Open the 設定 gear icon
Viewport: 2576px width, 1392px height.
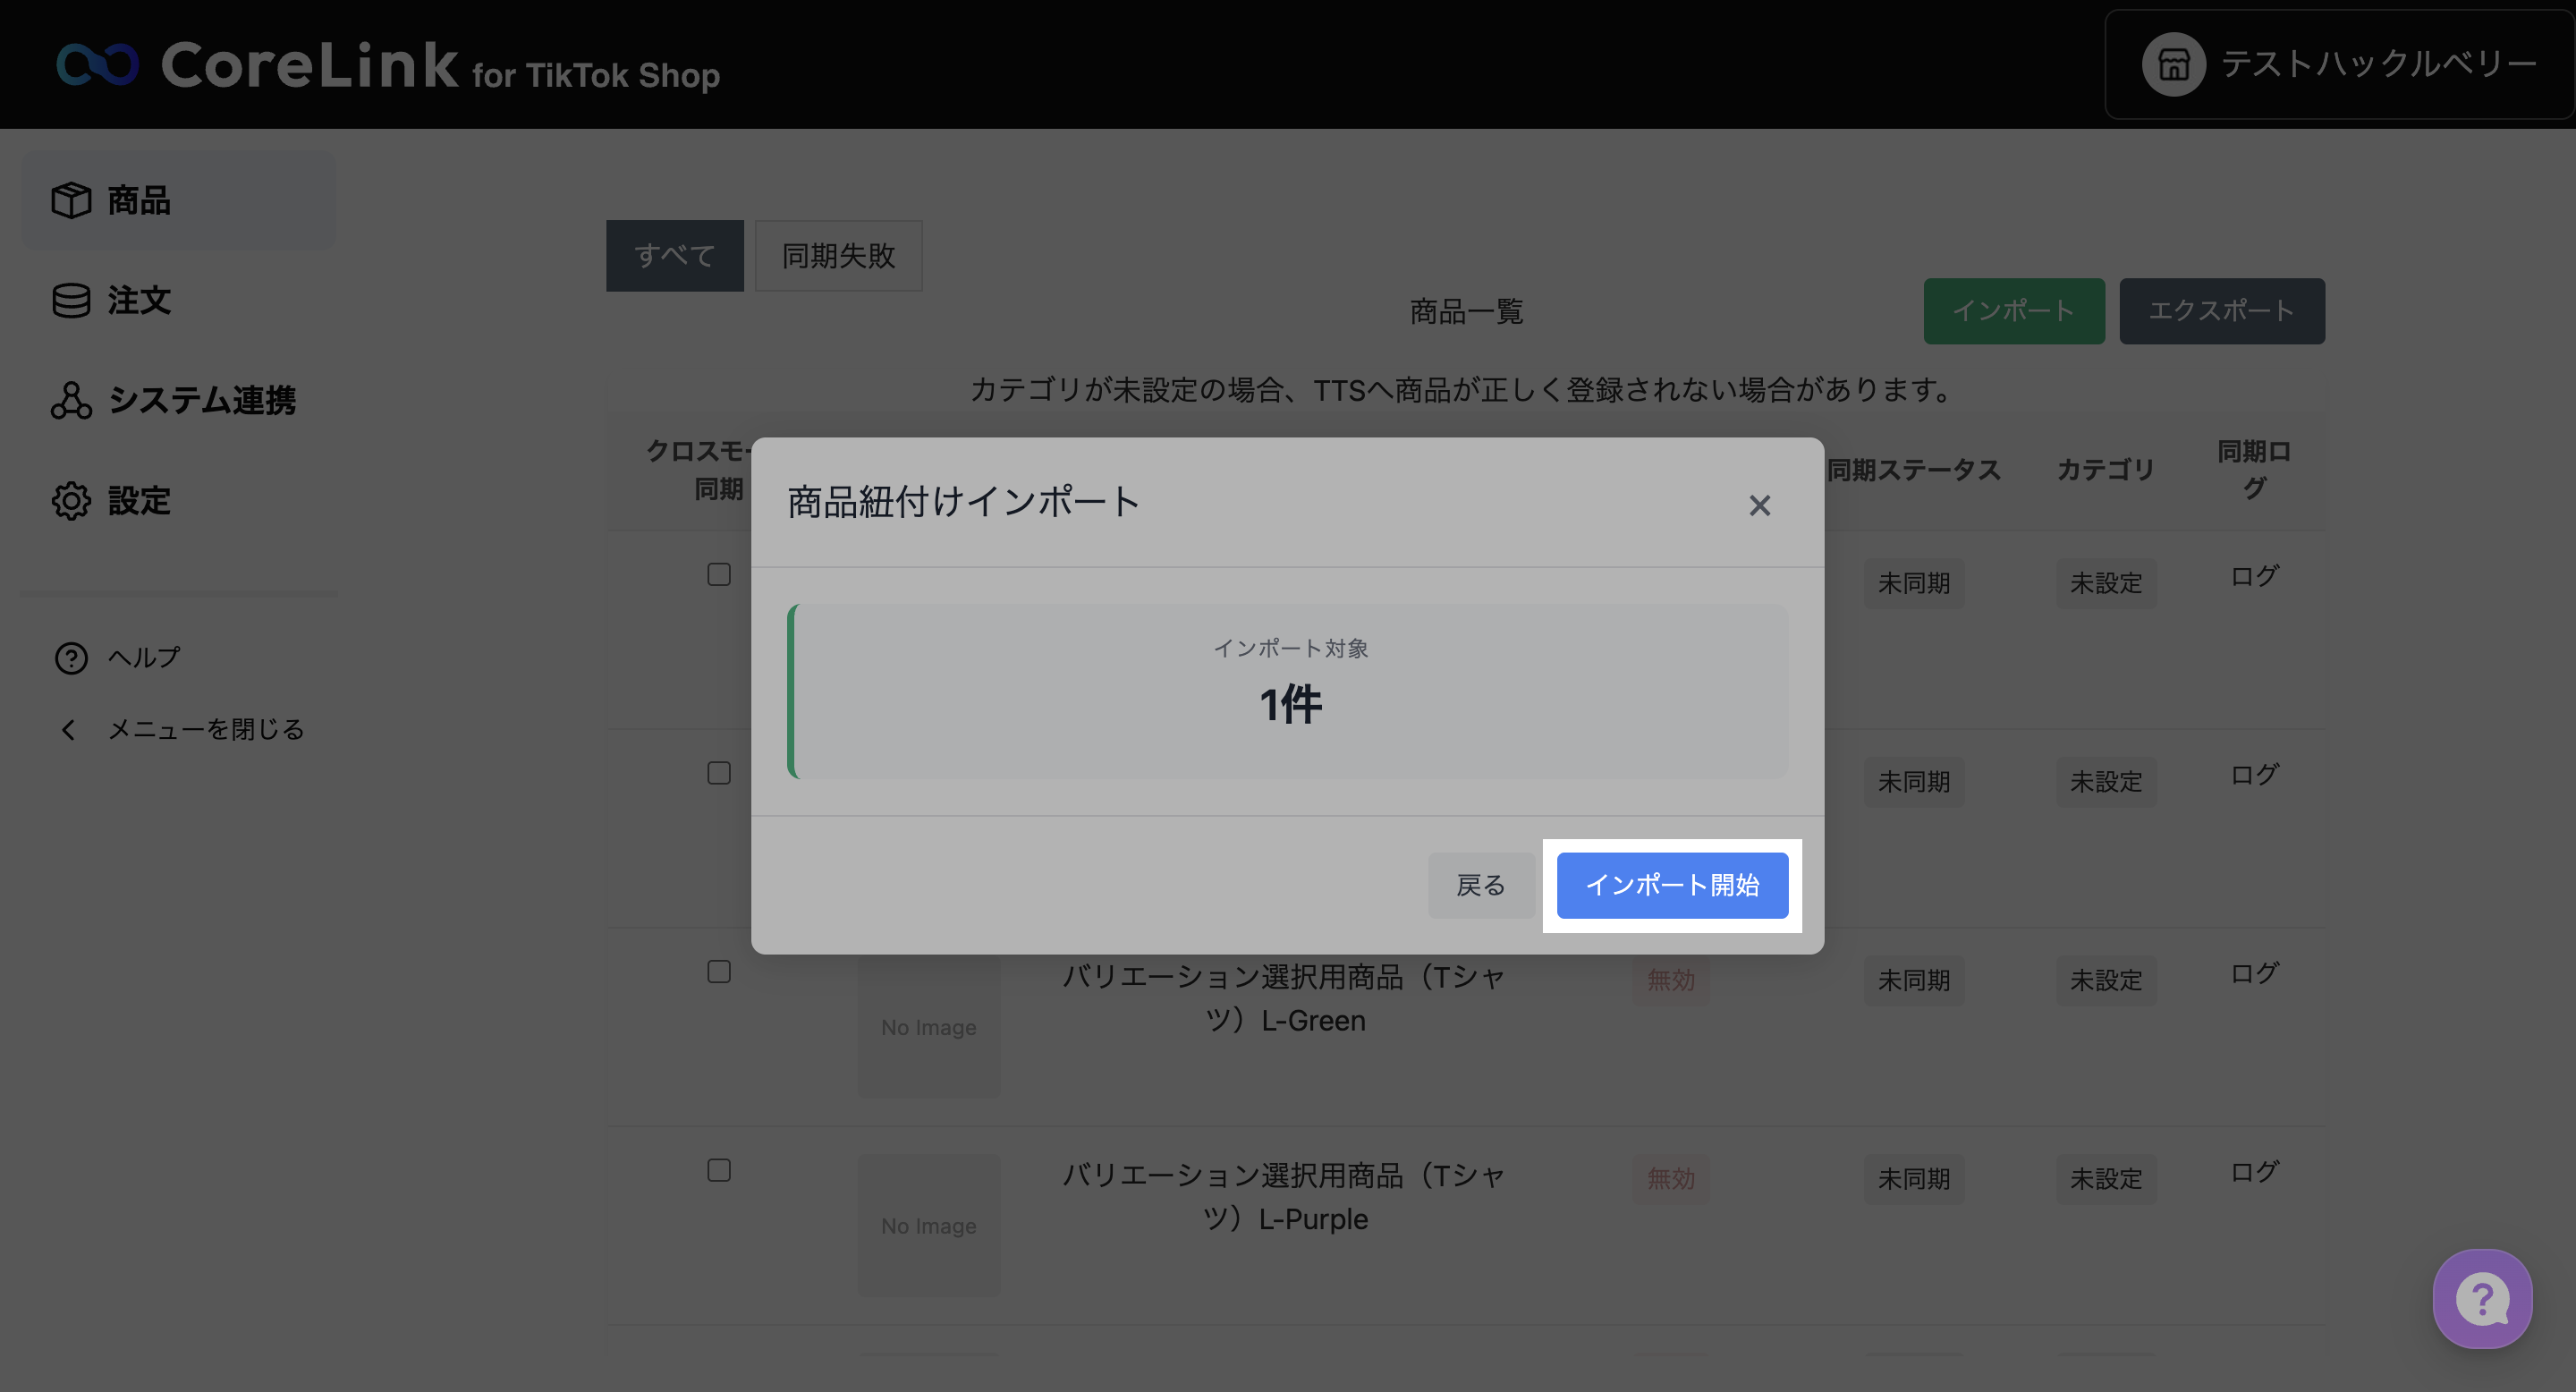(x=71, y=500)
